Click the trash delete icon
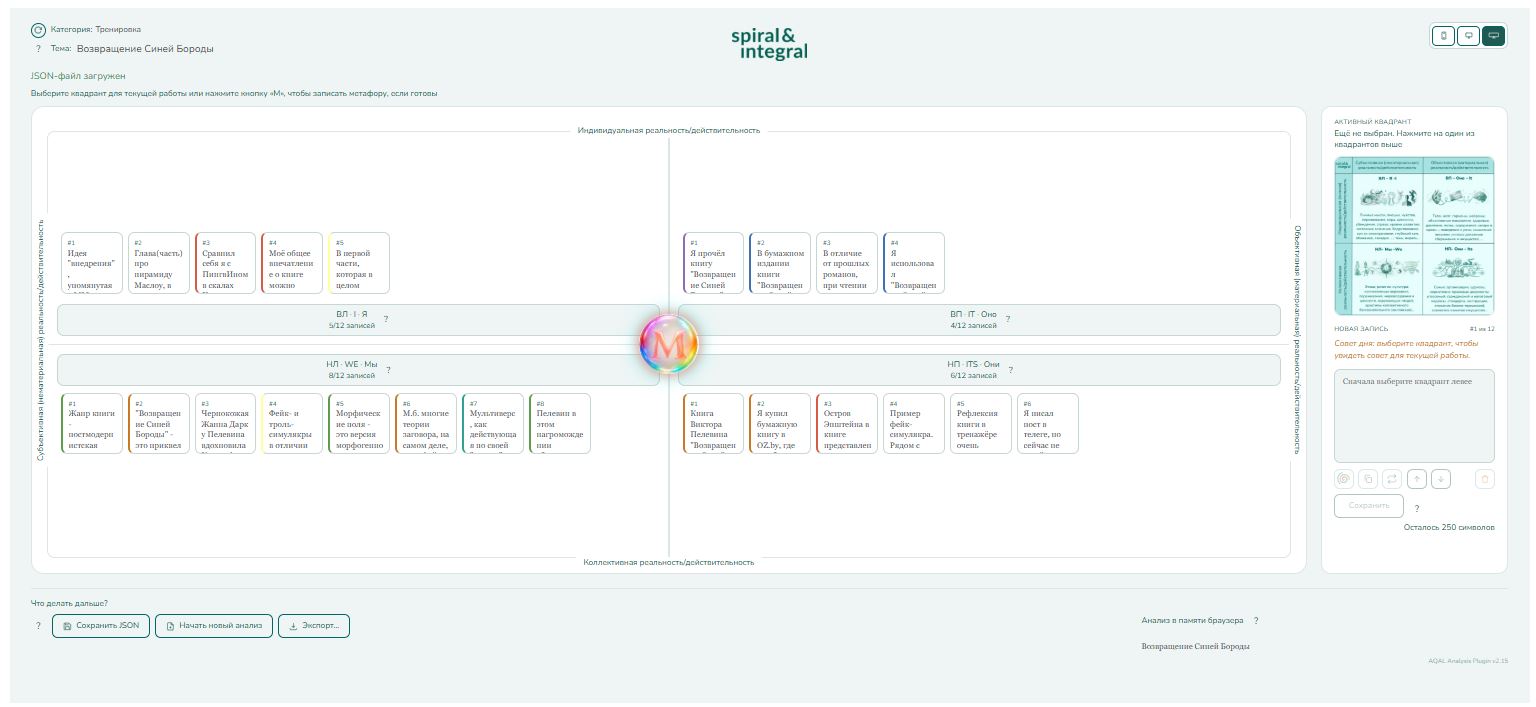Image resolution: width=1536 pixels, height=707 pixels. coord(1485,479)
